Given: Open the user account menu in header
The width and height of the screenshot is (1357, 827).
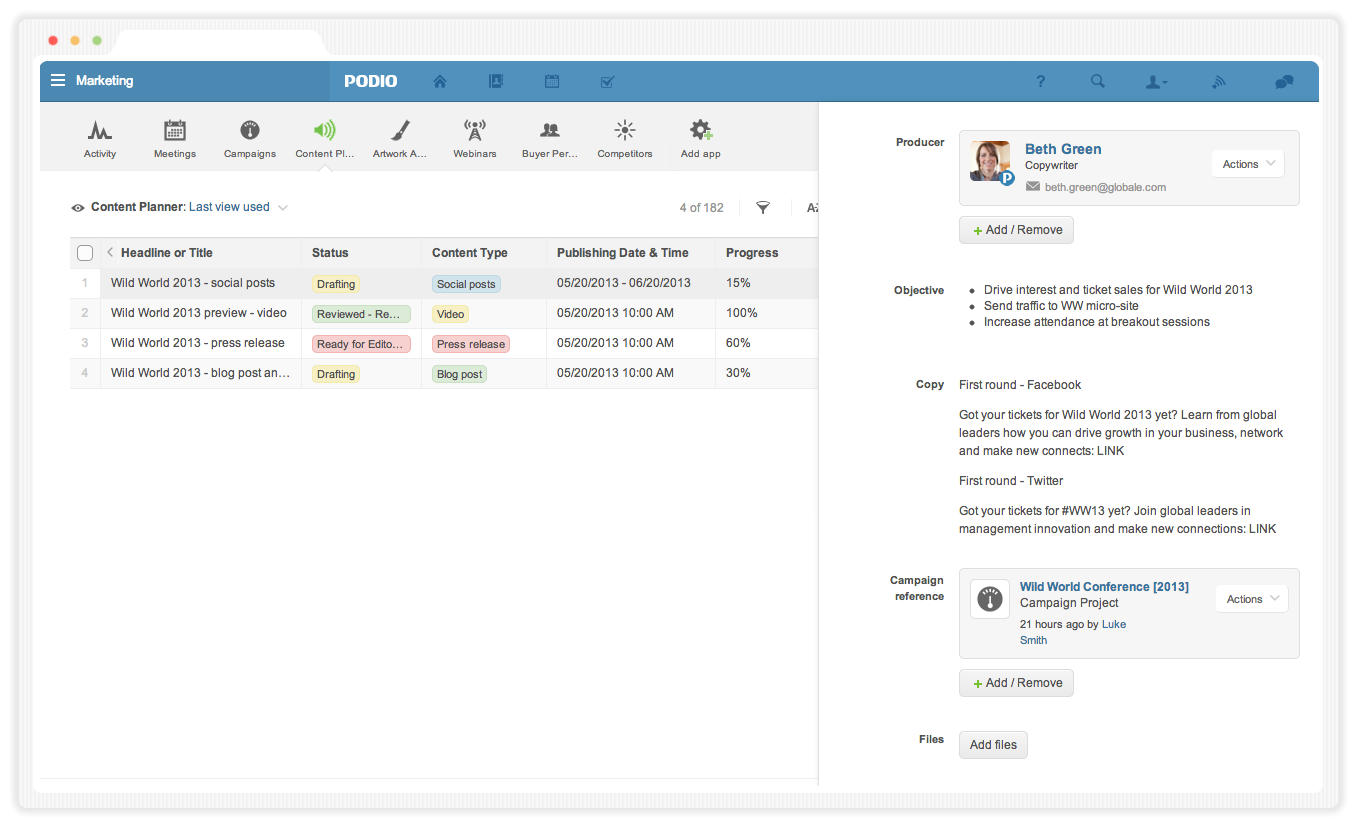Looking at the screenshot, I should point(1156,82).
